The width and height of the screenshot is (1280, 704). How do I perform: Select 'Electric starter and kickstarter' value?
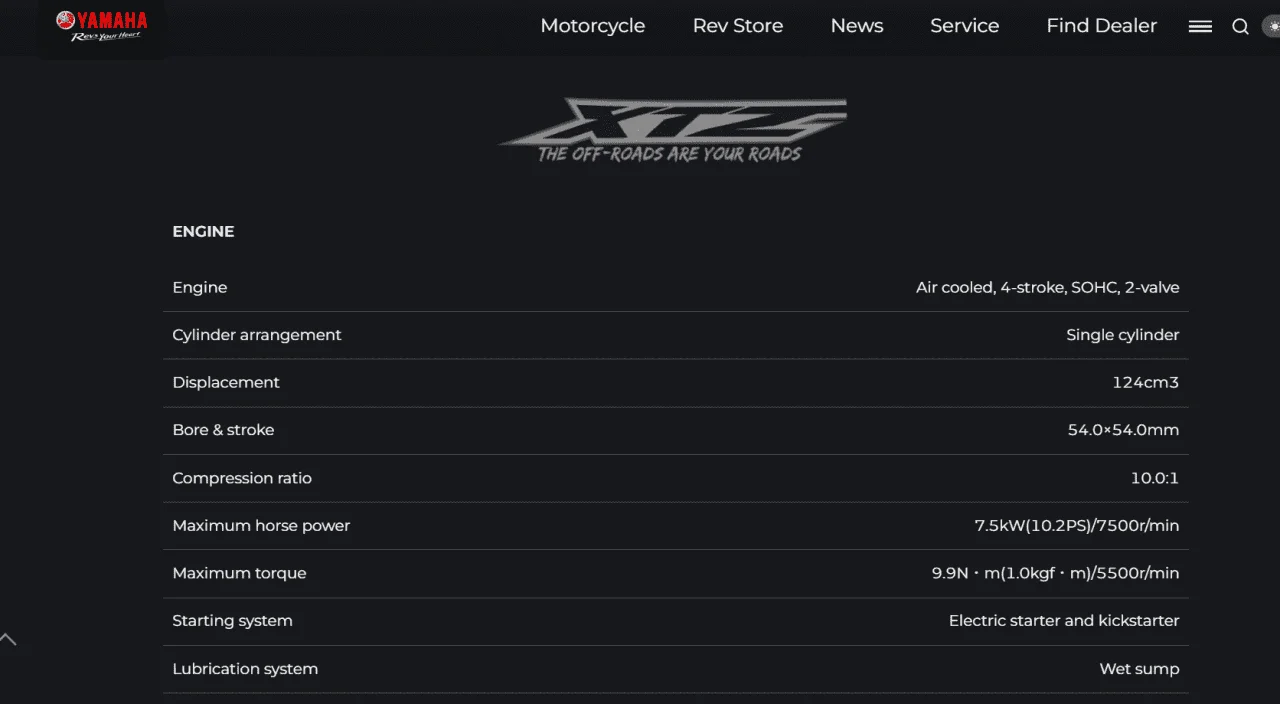coord(1064,621)
